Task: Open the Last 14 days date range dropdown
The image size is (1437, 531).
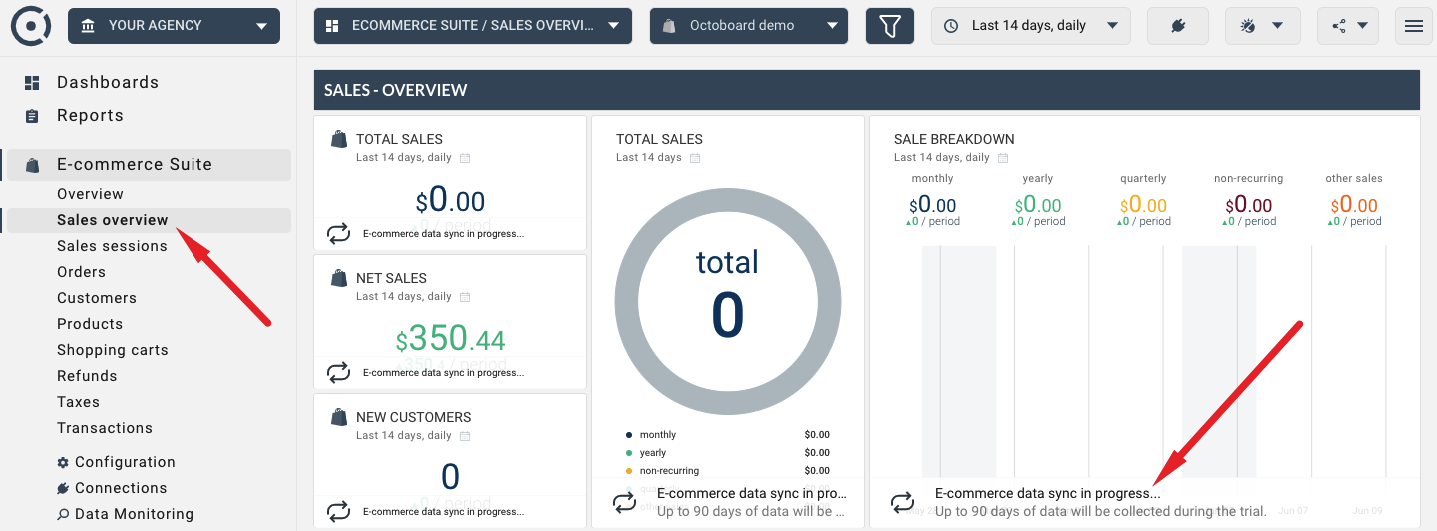Action: (x=1031, y=25)
